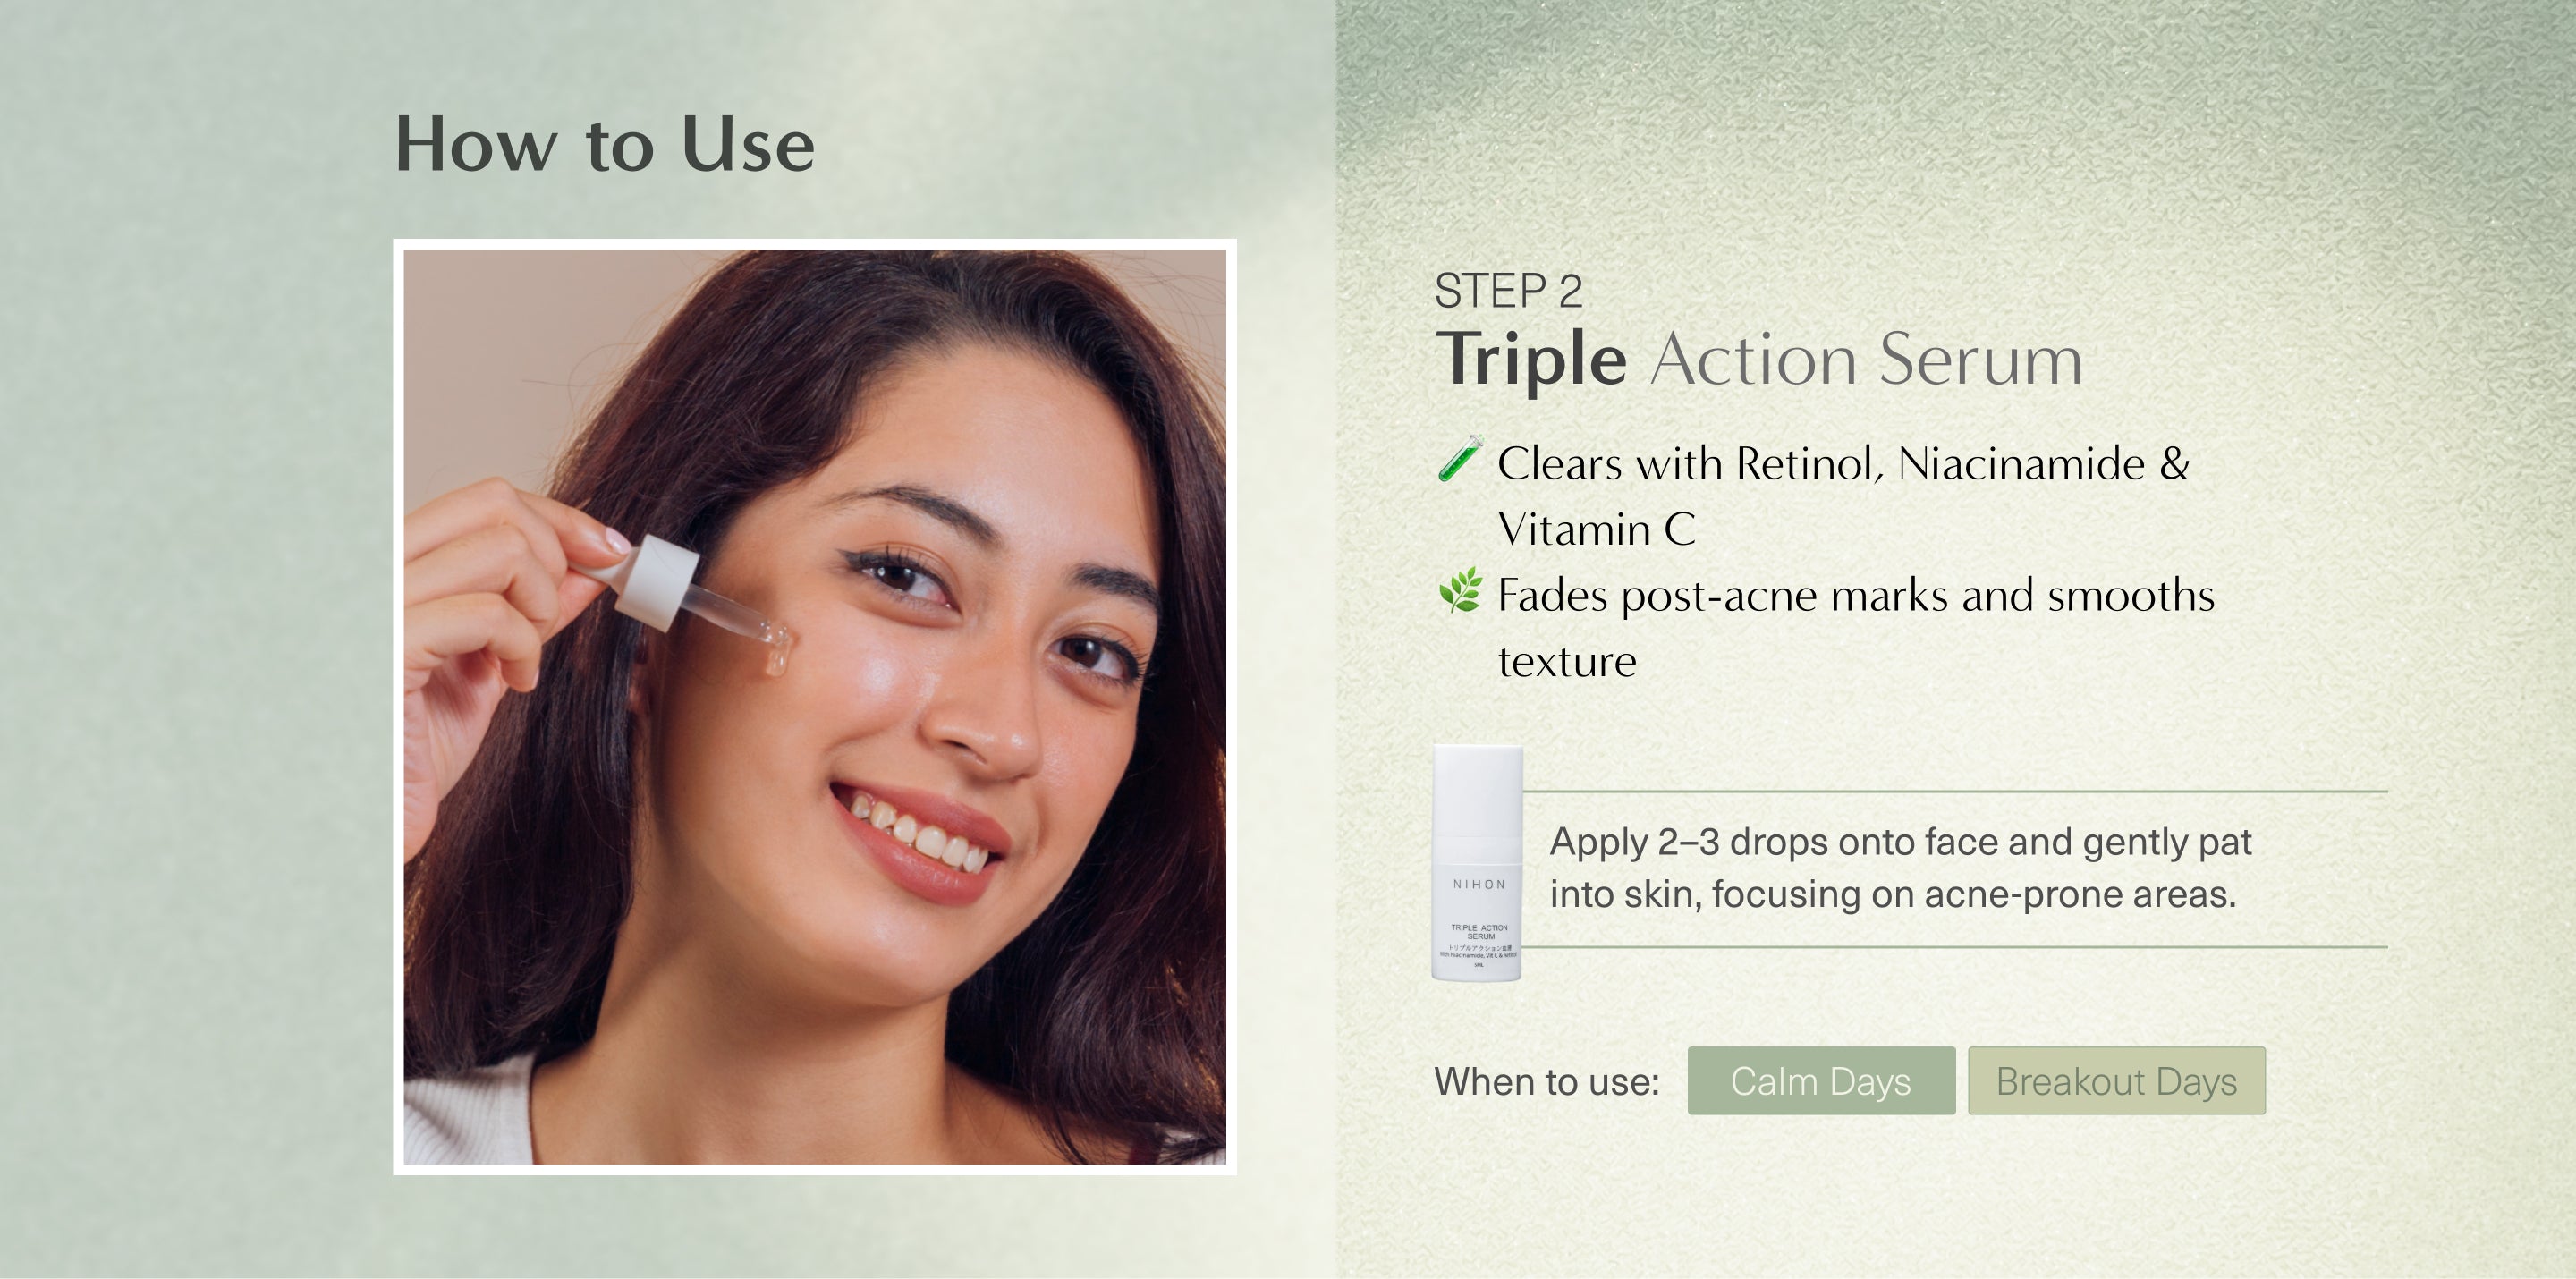Viewport: 2576px width, 1279px height.
Task: Click the green test tube icon
Action: coord(1460,459)
